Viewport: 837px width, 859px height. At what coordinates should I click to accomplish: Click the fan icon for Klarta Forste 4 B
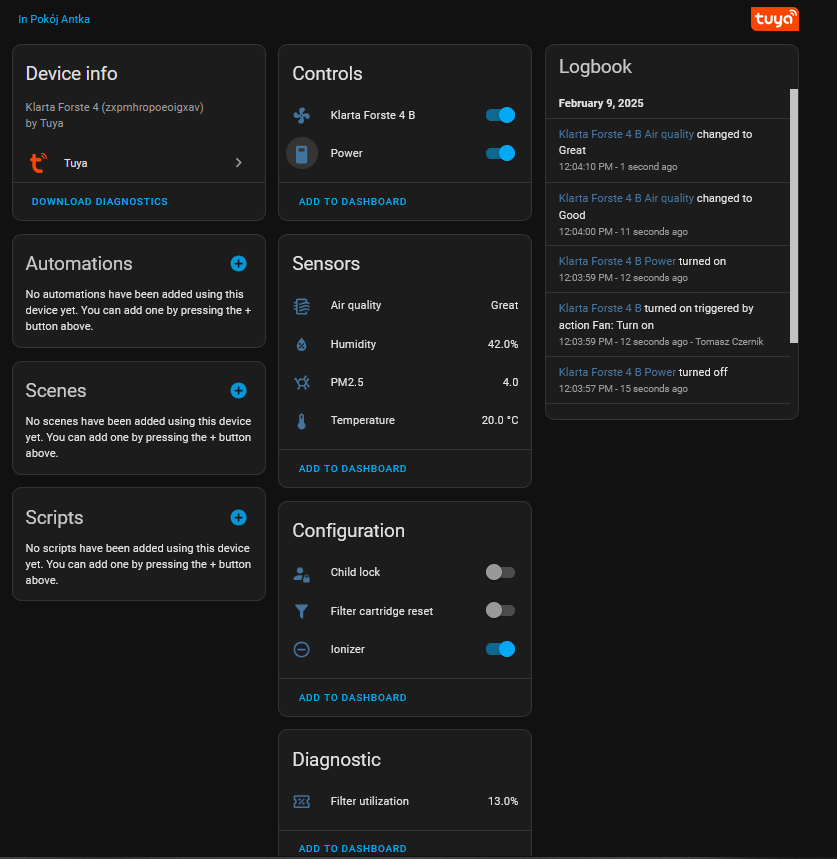point(301,115)
